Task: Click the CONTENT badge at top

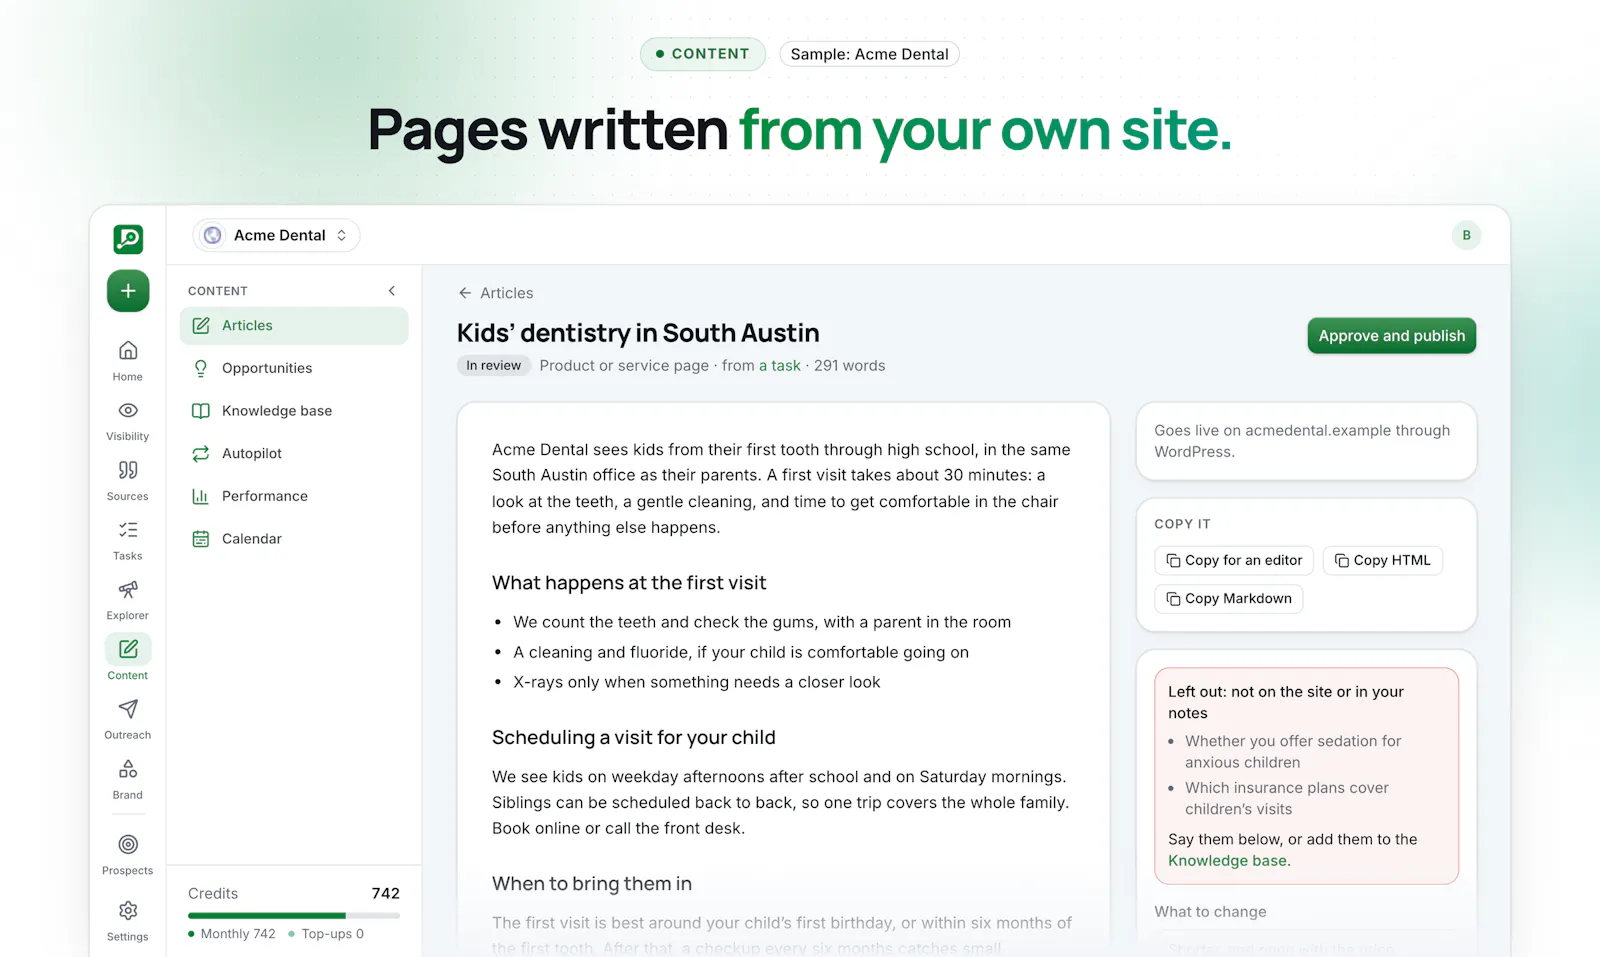Action: coord(703,54)
